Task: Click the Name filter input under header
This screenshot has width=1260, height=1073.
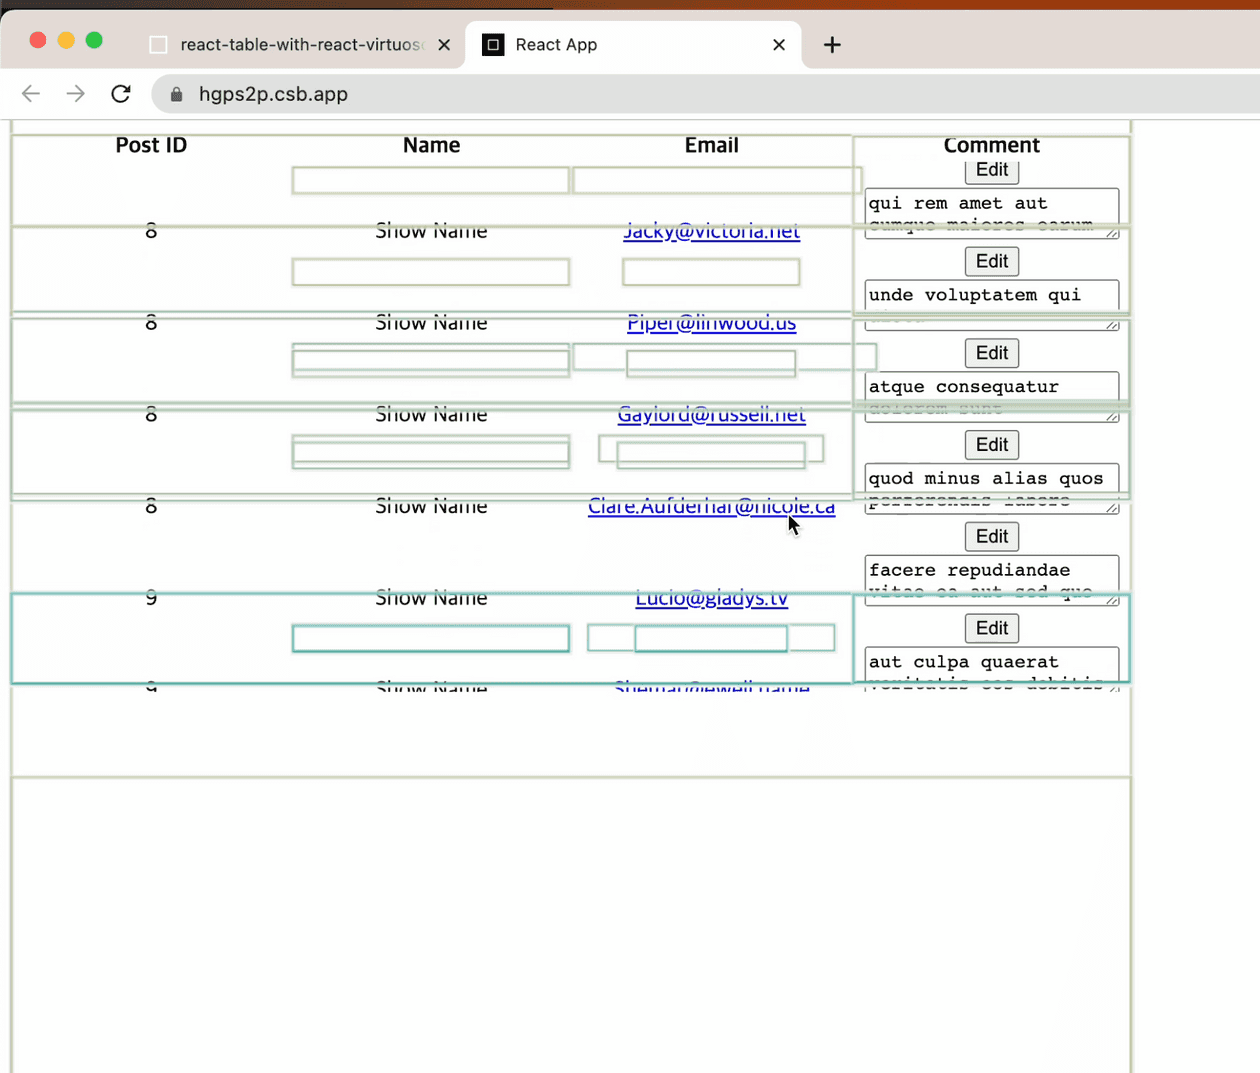Action: (430, 181)
